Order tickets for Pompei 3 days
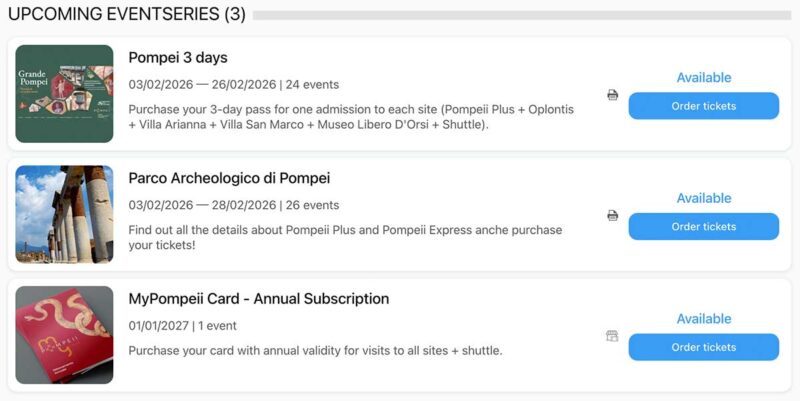800x401 pixels. tap(703, 106)
